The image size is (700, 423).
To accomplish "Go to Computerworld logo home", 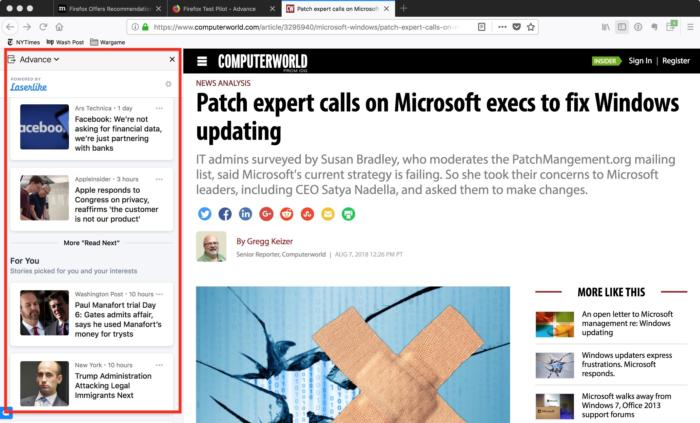I will click(x=262, y=62).
